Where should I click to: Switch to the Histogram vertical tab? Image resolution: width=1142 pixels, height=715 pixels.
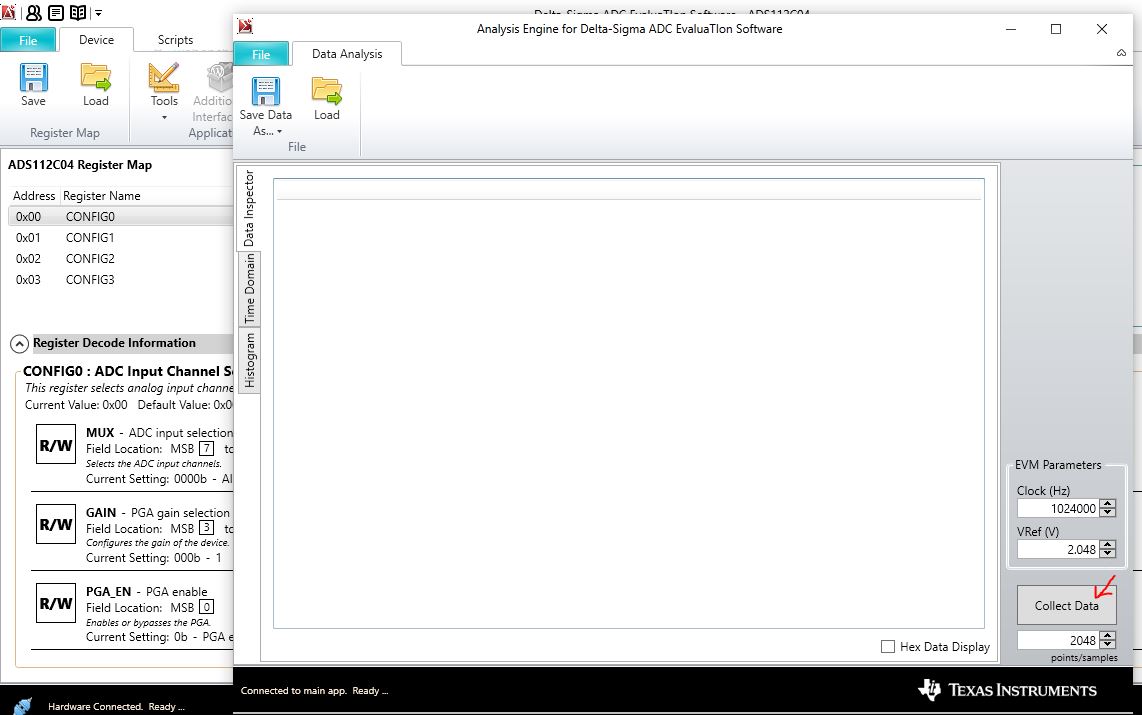(x=249, y=360)
